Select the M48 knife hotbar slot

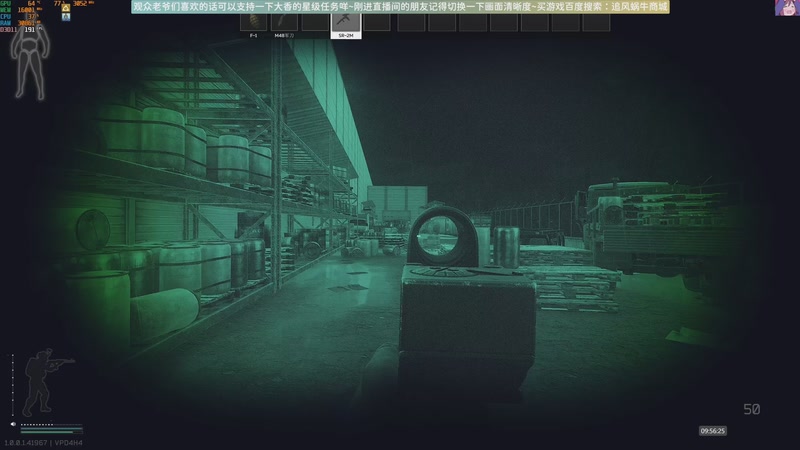coord(284,26)
